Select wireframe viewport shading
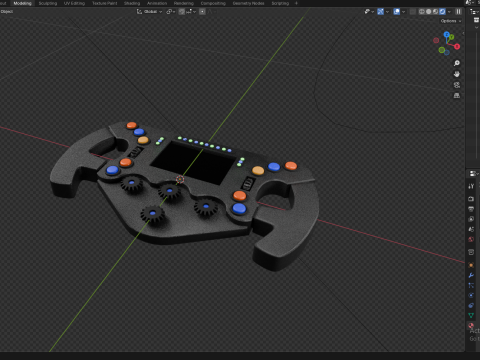 tap(422, 12)
